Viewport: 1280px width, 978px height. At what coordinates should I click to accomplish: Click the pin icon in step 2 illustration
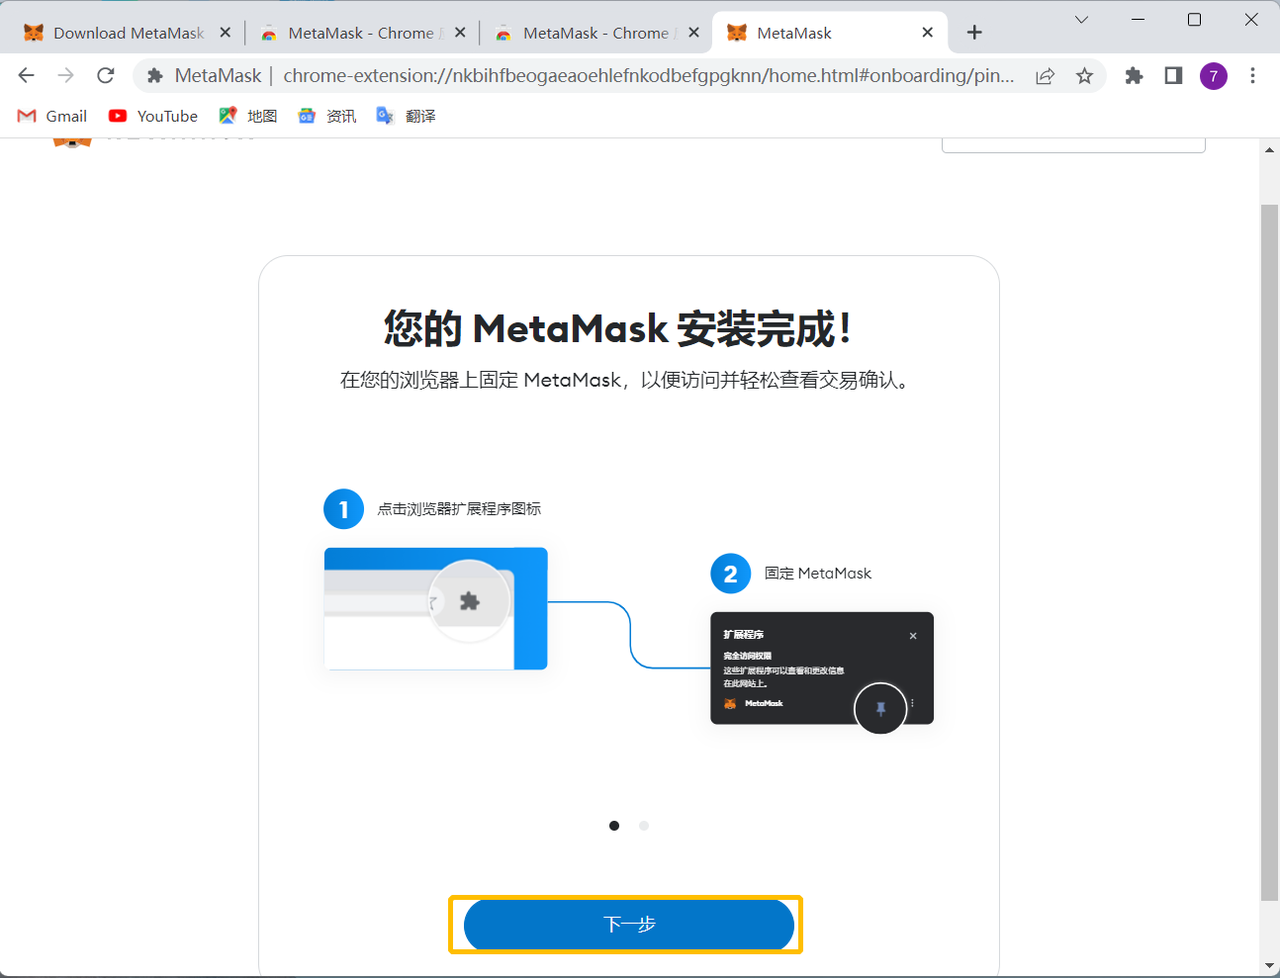[880, 709]
